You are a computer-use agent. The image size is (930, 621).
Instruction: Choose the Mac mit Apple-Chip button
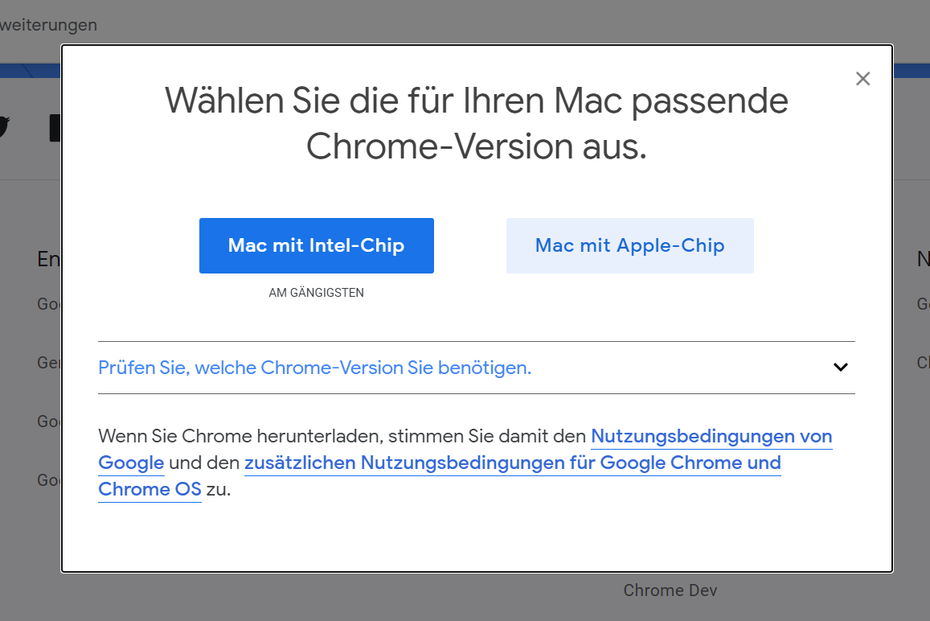point(629,246)
